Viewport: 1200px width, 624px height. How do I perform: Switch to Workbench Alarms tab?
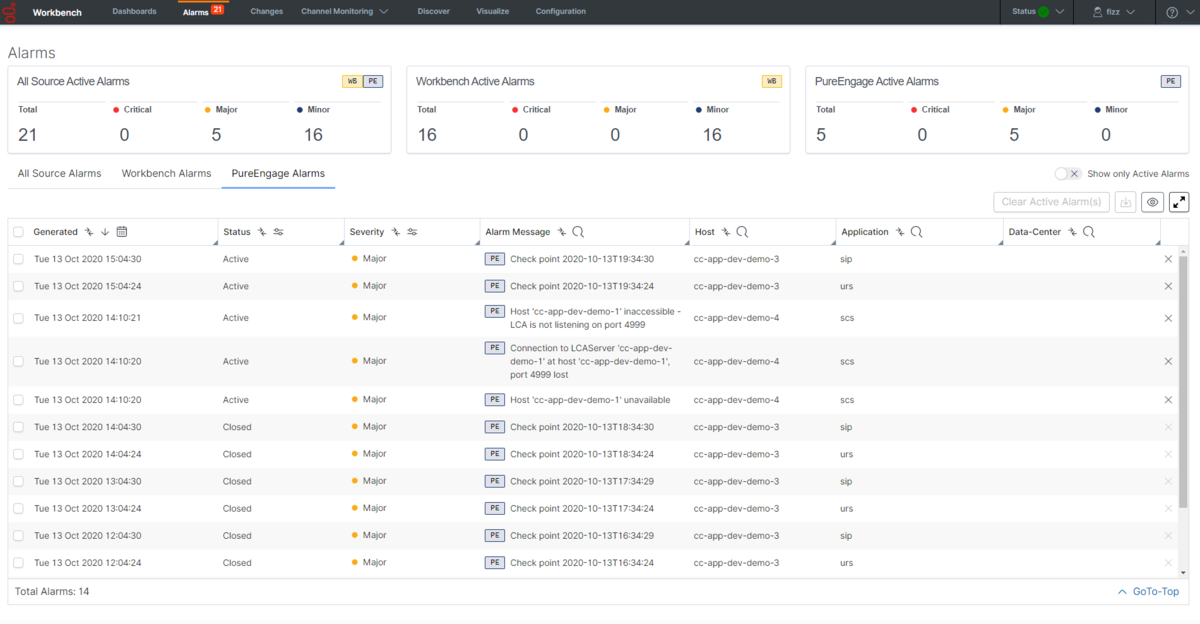[166, 173]
